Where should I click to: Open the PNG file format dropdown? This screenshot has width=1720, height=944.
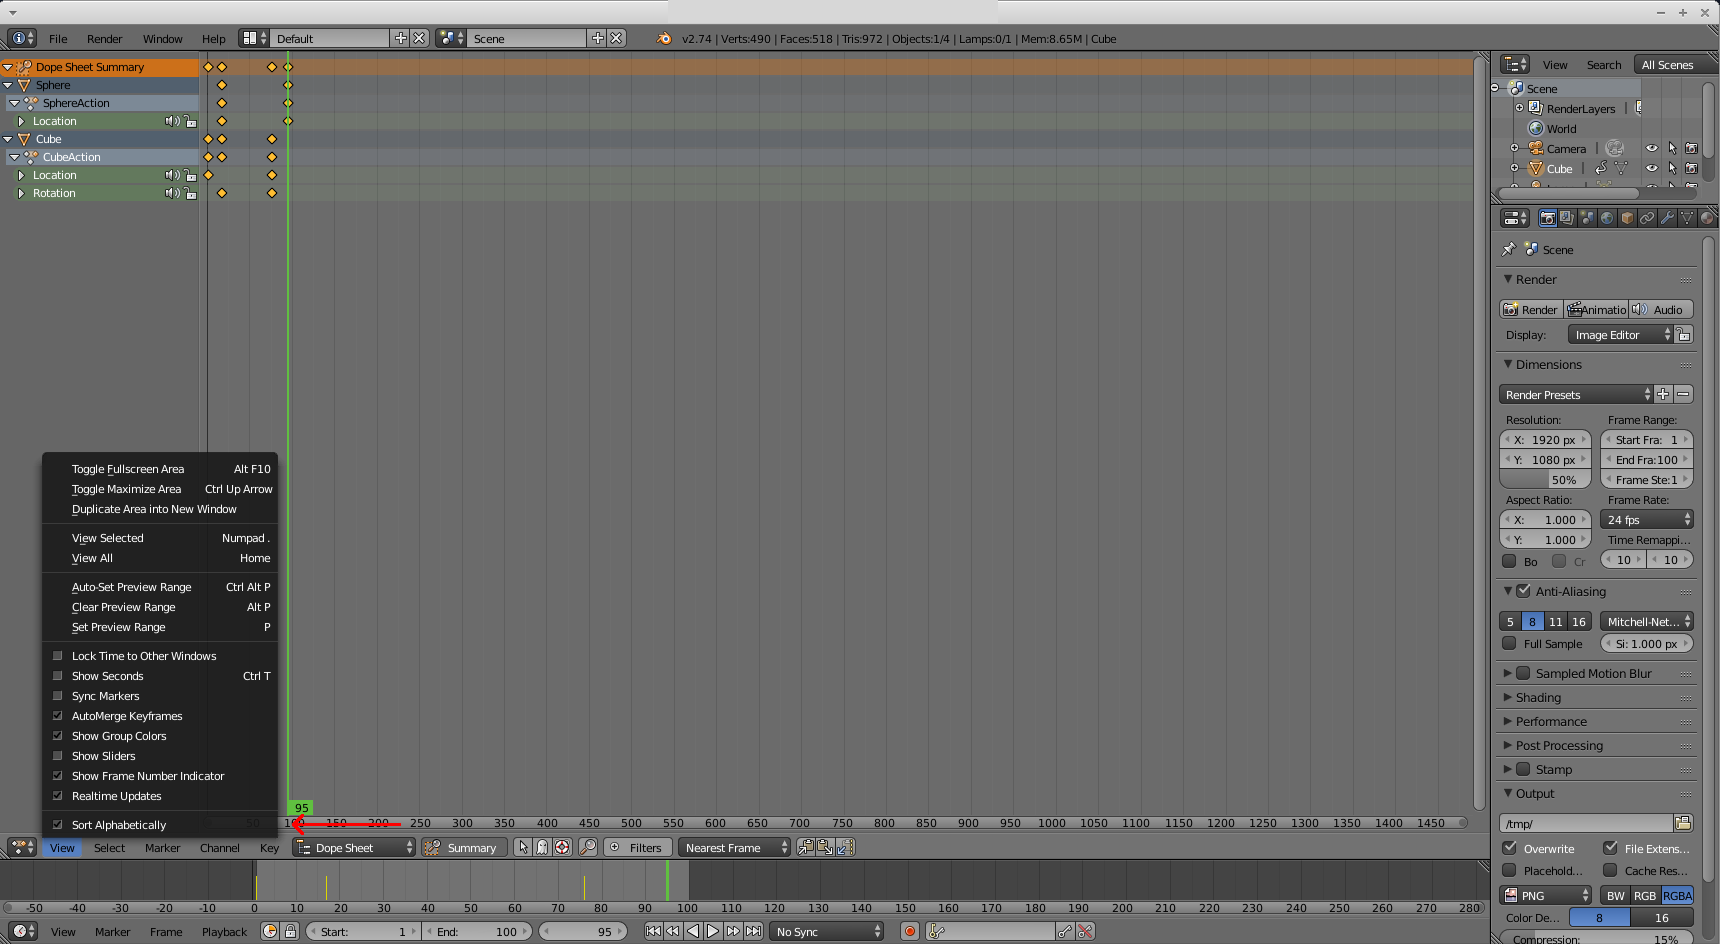pos(1546,895)
